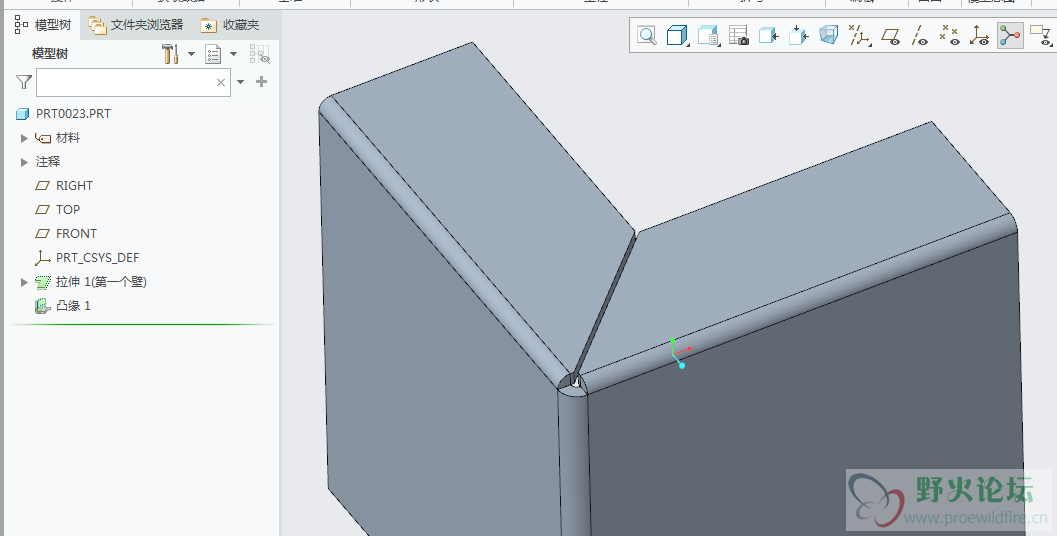Click the tree display list document icon
This screenshot has width=1057, height=536.
pos(214,54)
